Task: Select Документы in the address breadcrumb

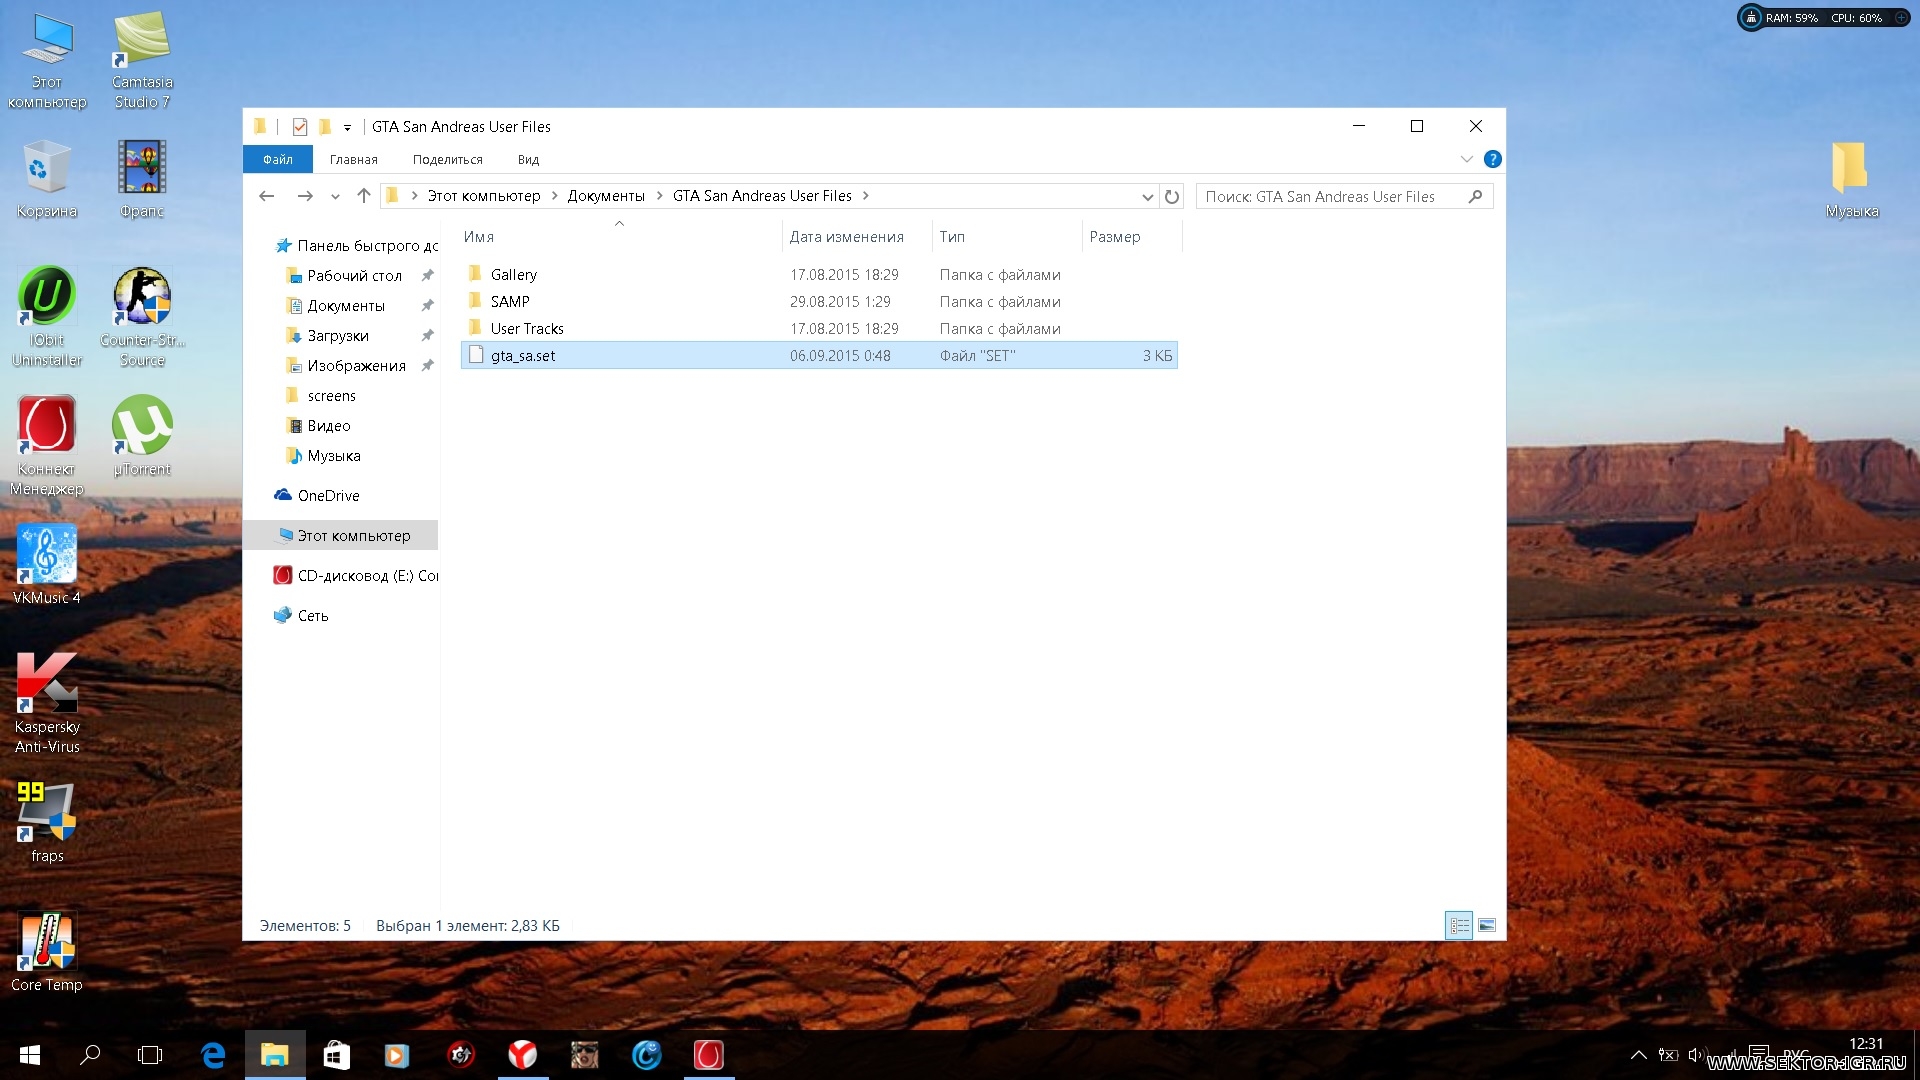Action: [x=606, y=196]
